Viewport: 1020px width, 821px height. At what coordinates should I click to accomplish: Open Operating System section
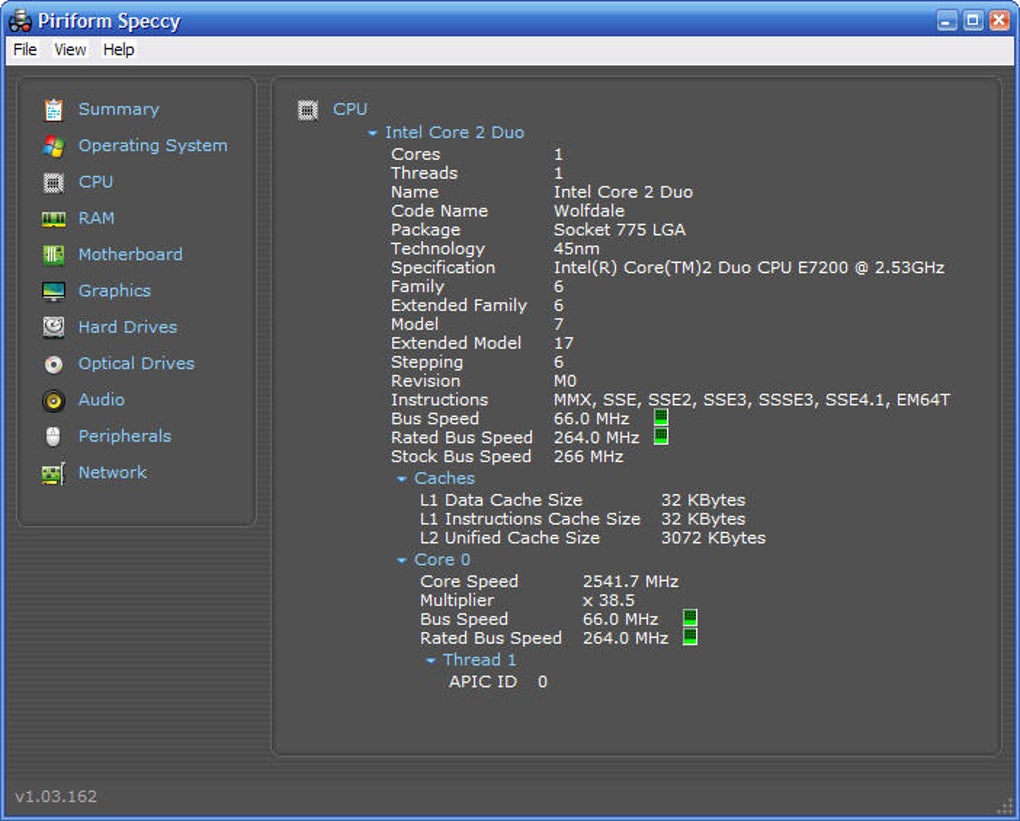tap(153, 146)
